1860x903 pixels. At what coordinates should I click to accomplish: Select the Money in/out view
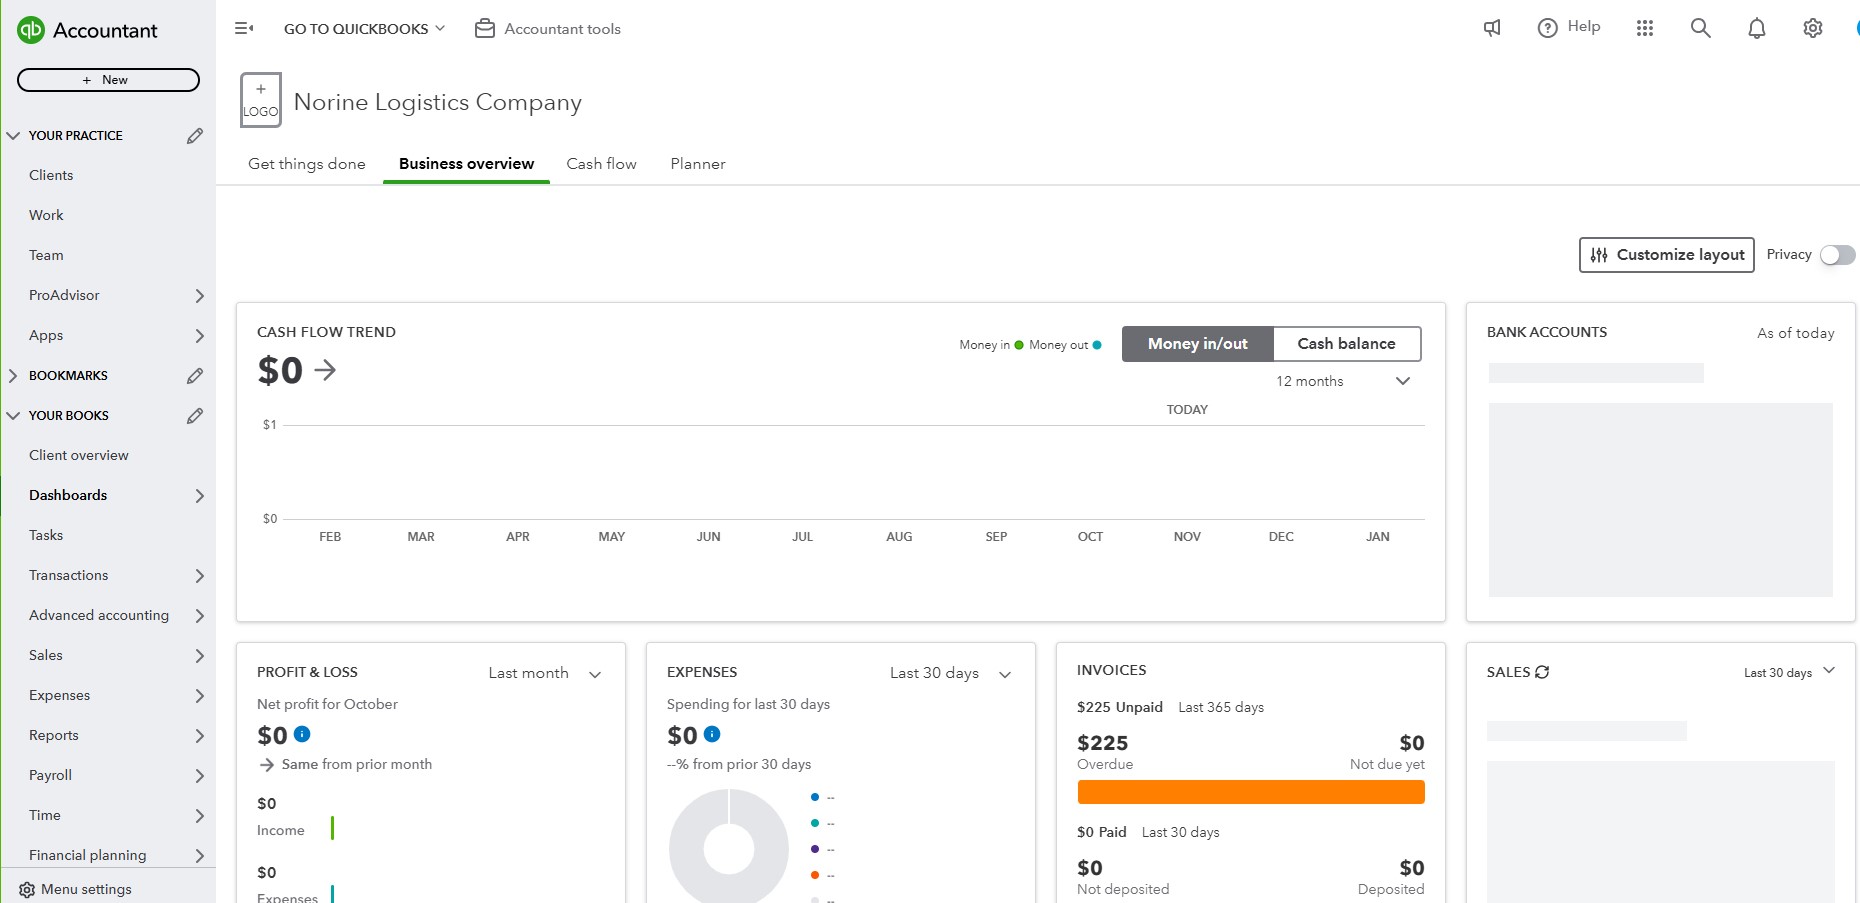pyautogui.click(x=1197, y=344)
